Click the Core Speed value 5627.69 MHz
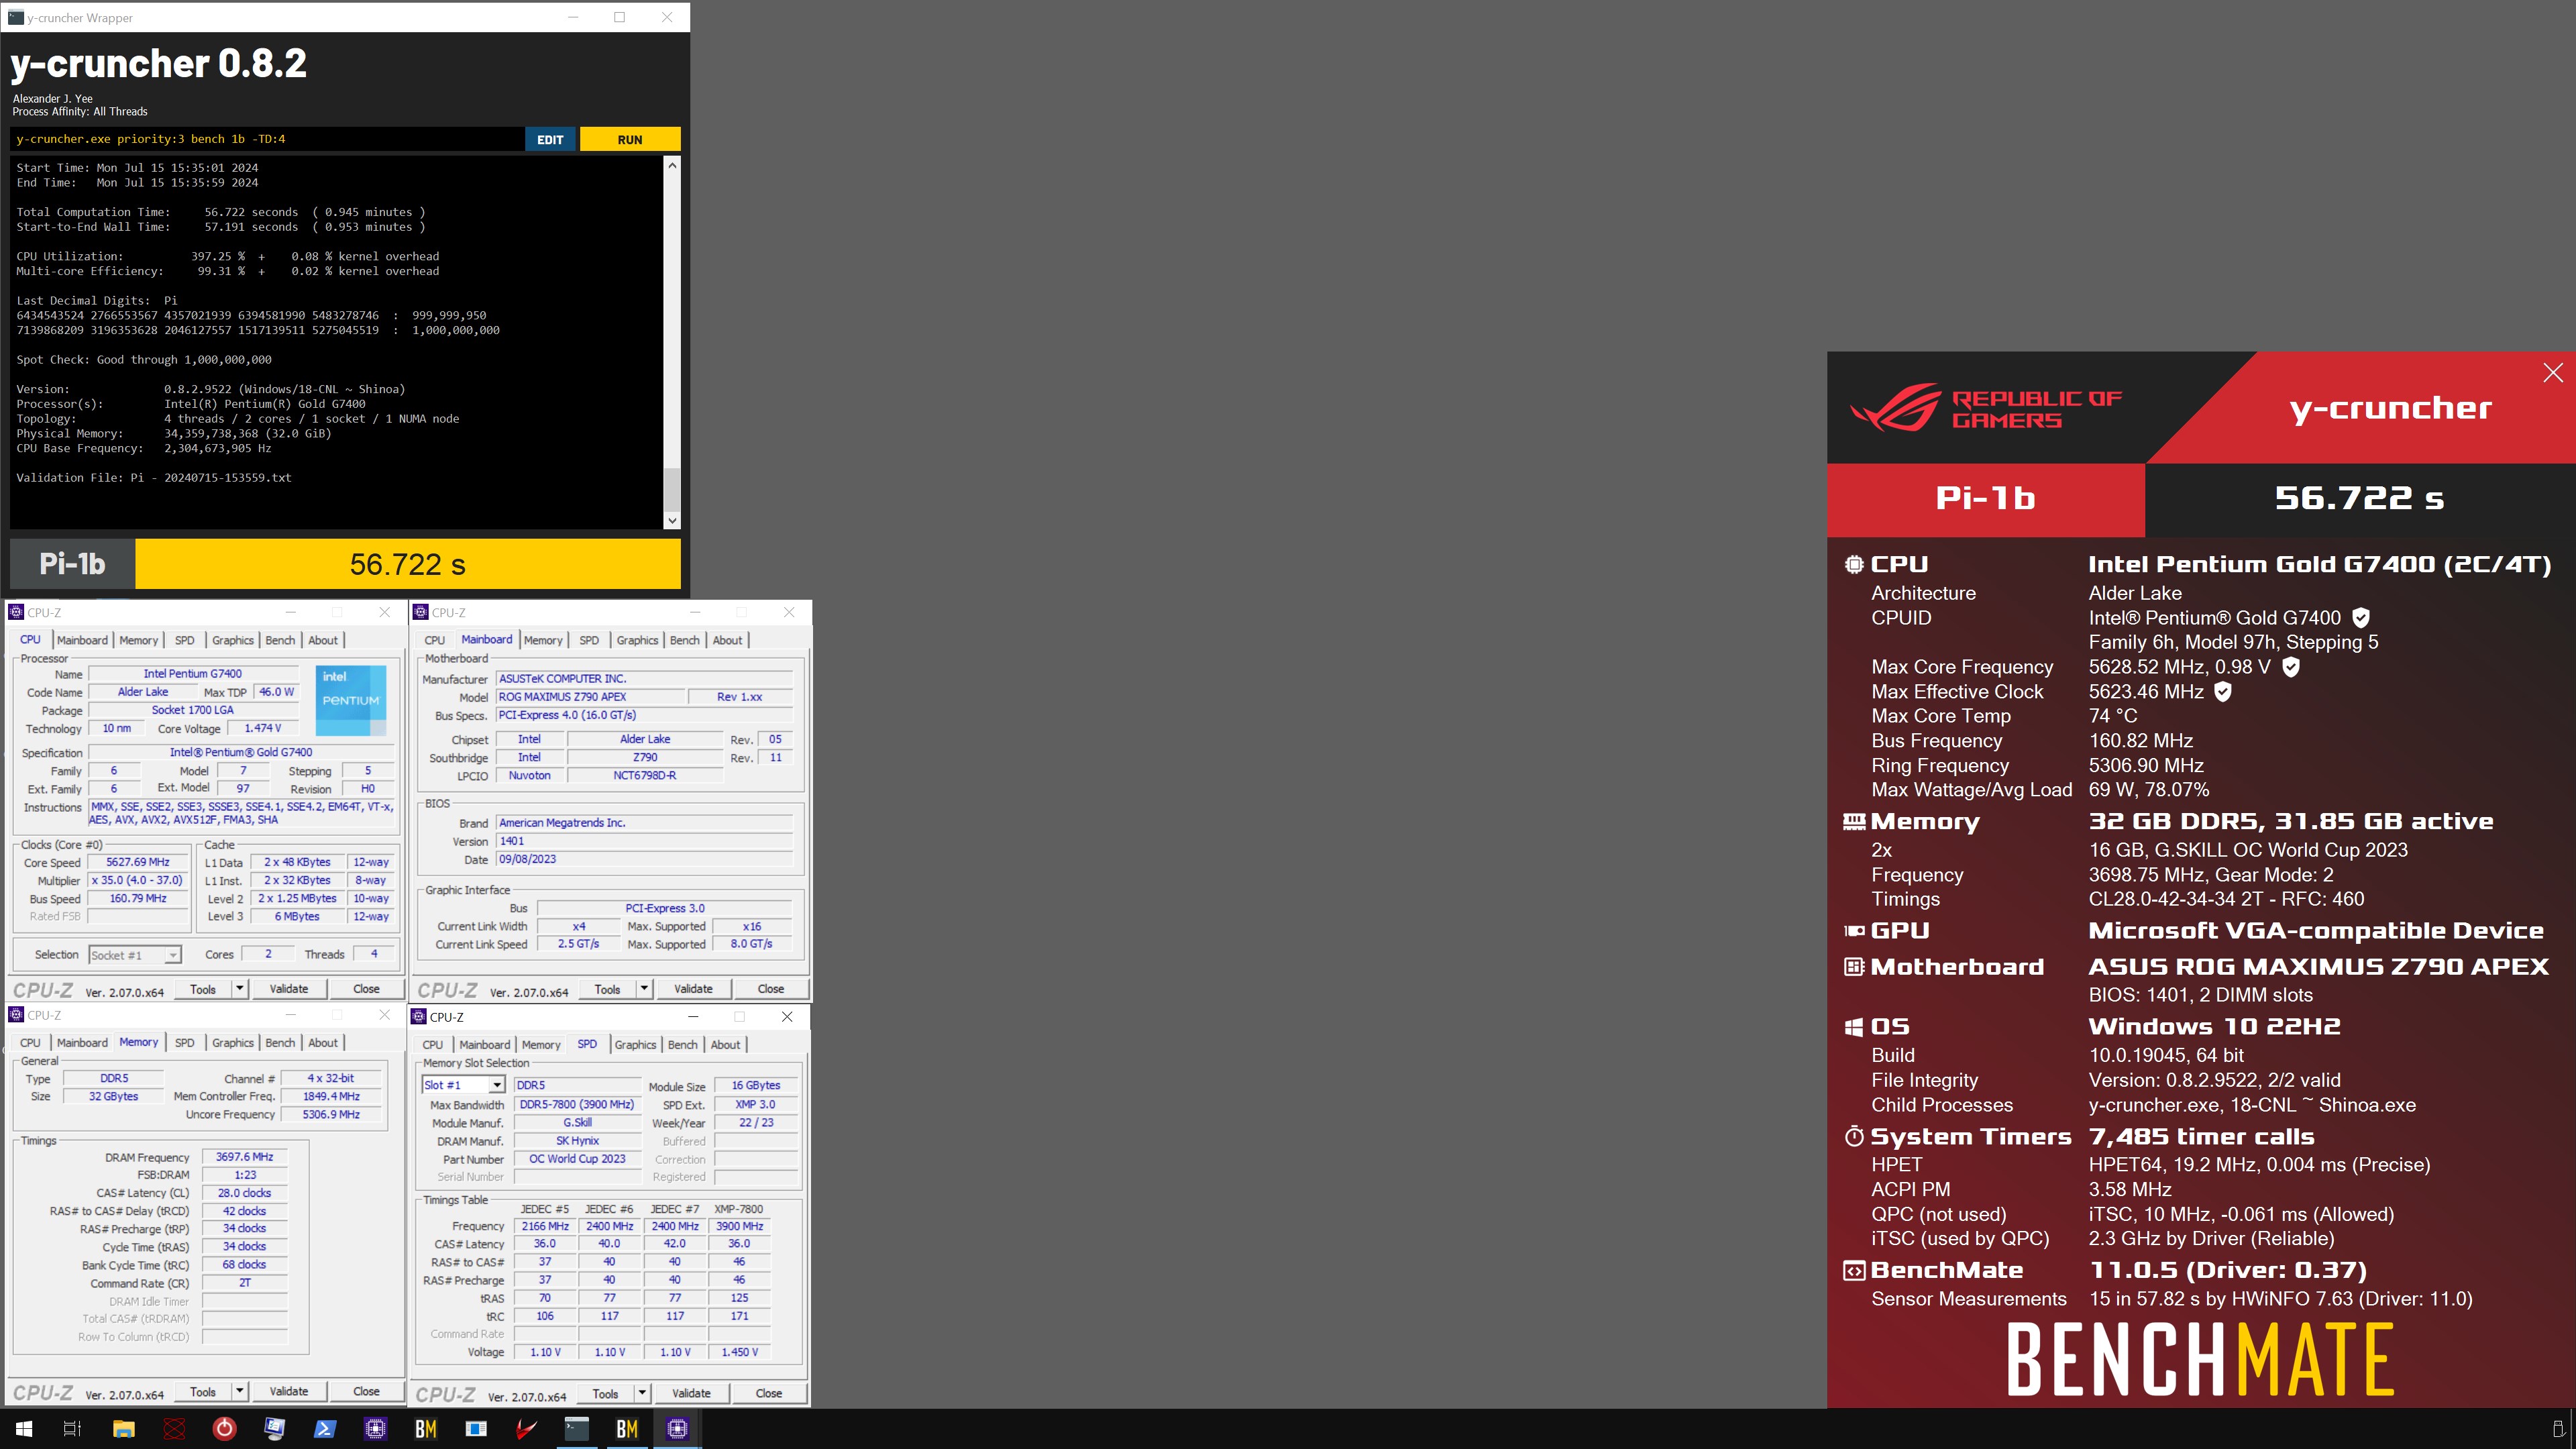This screenshot has width=2576, height=1449. point(138,862)
